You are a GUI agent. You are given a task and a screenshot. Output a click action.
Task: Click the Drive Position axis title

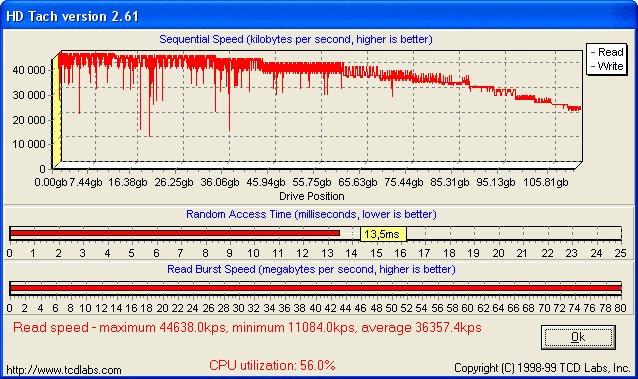[312, 196]
